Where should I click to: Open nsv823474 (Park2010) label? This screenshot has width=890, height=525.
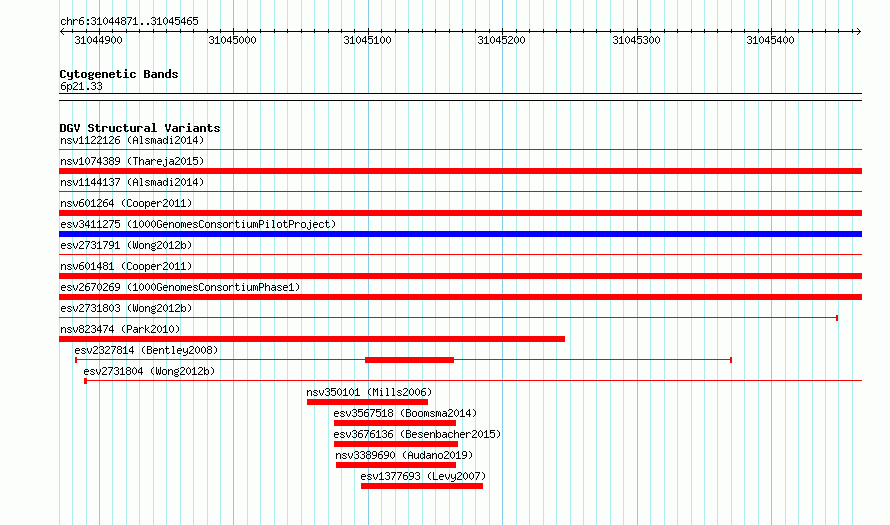pos(120,329)
